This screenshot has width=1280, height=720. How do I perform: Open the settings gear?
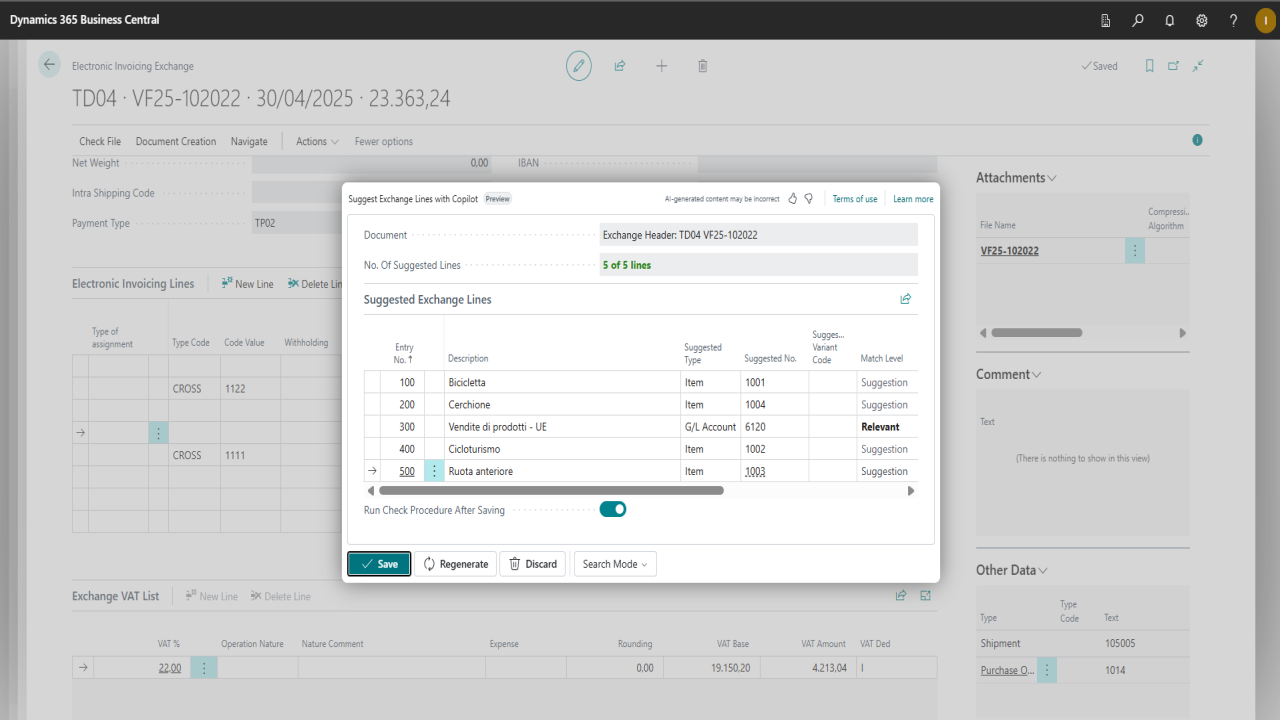(x=1202, y=20)
